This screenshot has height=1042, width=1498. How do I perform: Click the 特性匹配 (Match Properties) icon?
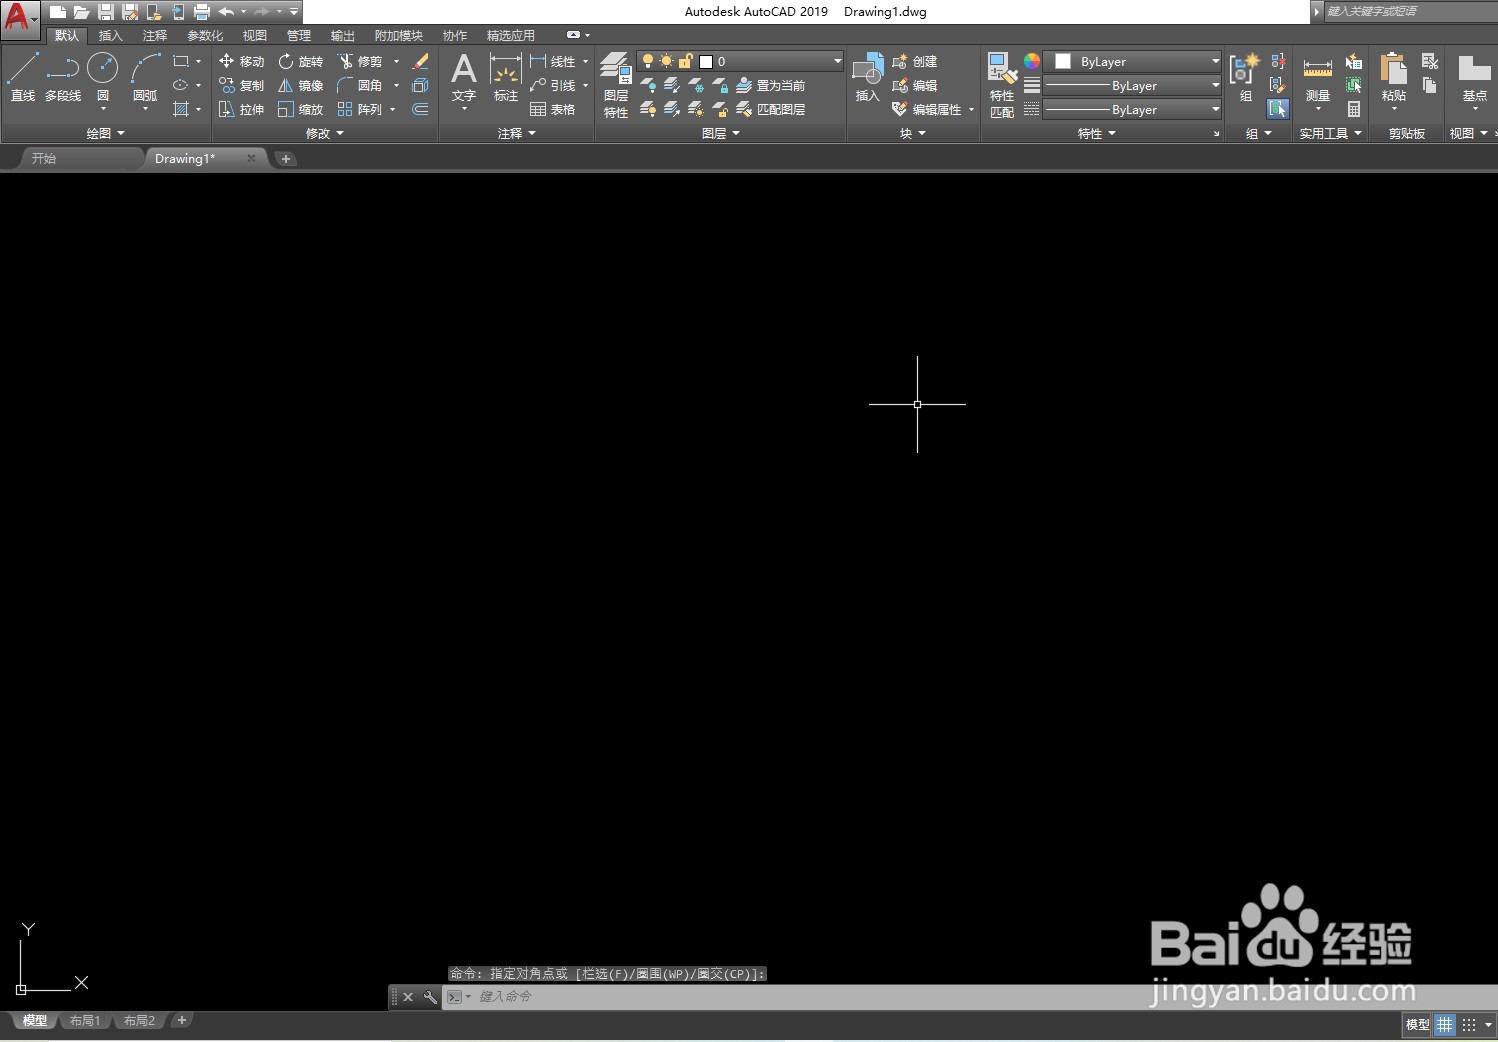pyautogui.click(x=1002, y=85)
